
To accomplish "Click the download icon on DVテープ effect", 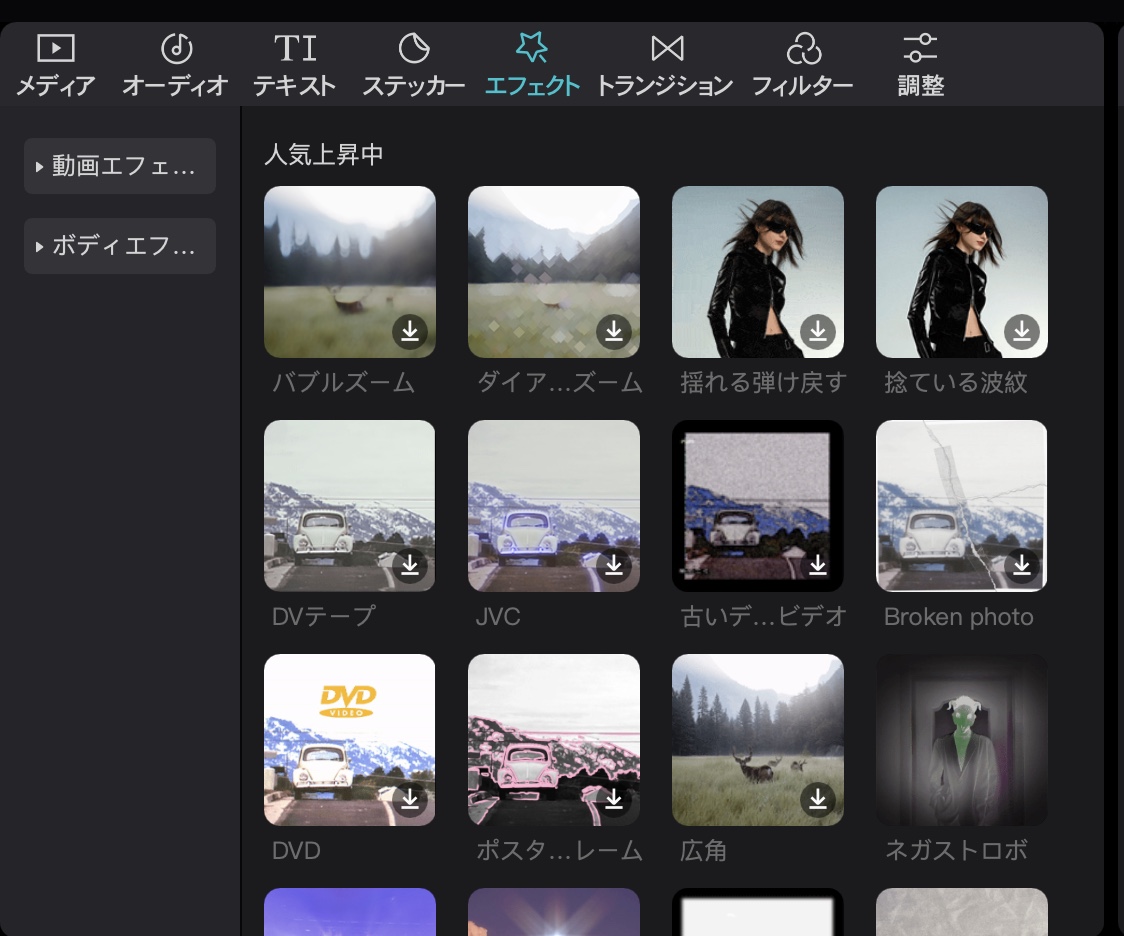I will [410, 567].
